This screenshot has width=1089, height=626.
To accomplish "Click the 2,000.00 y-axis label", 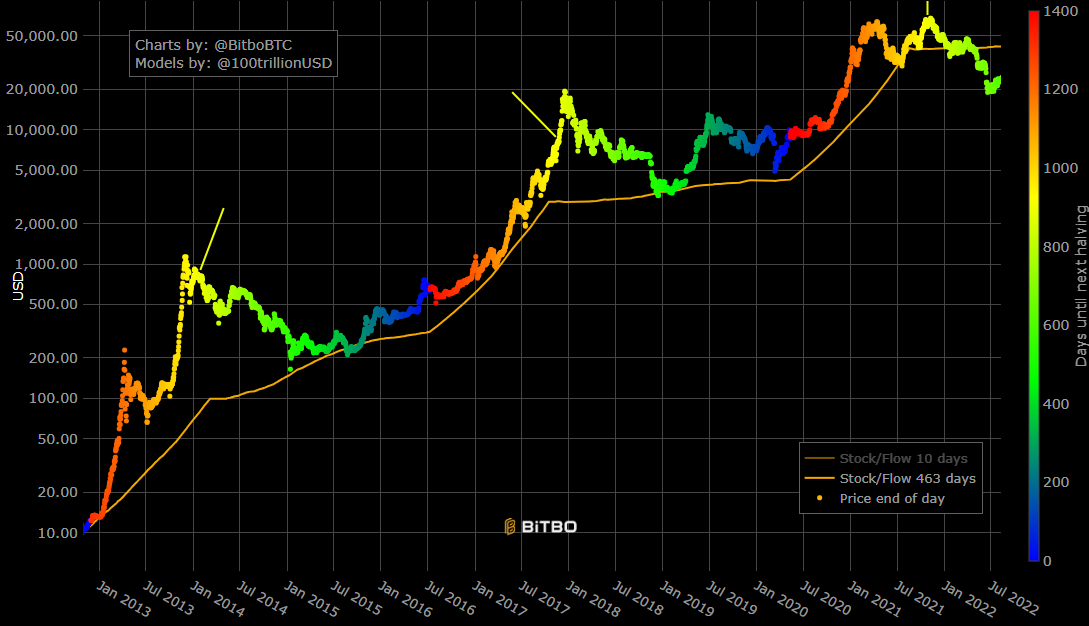I will click(46, 224).
